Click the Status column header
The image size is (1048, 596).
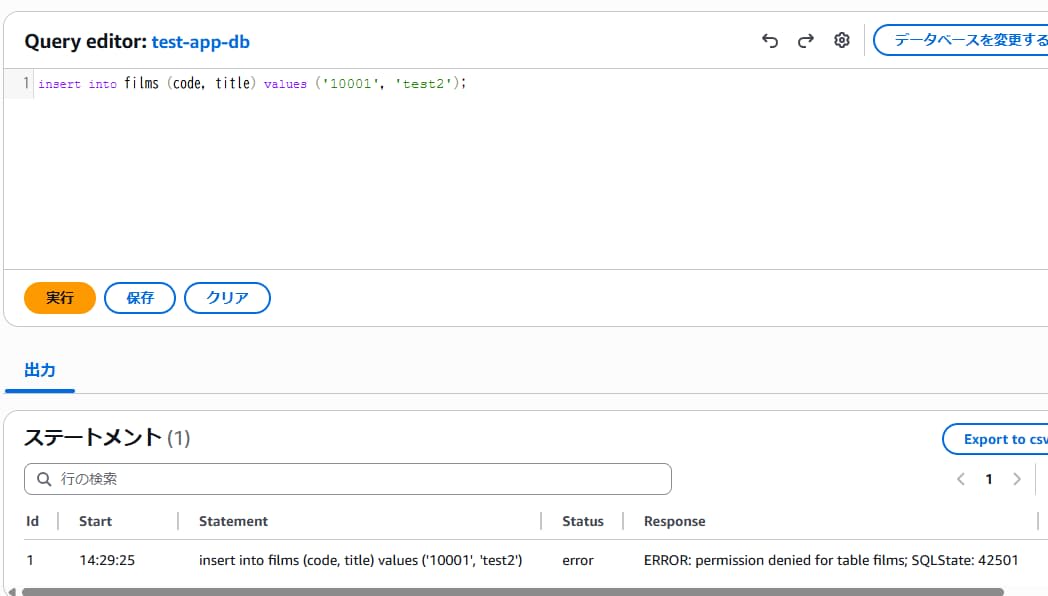[x=583, y=521]
